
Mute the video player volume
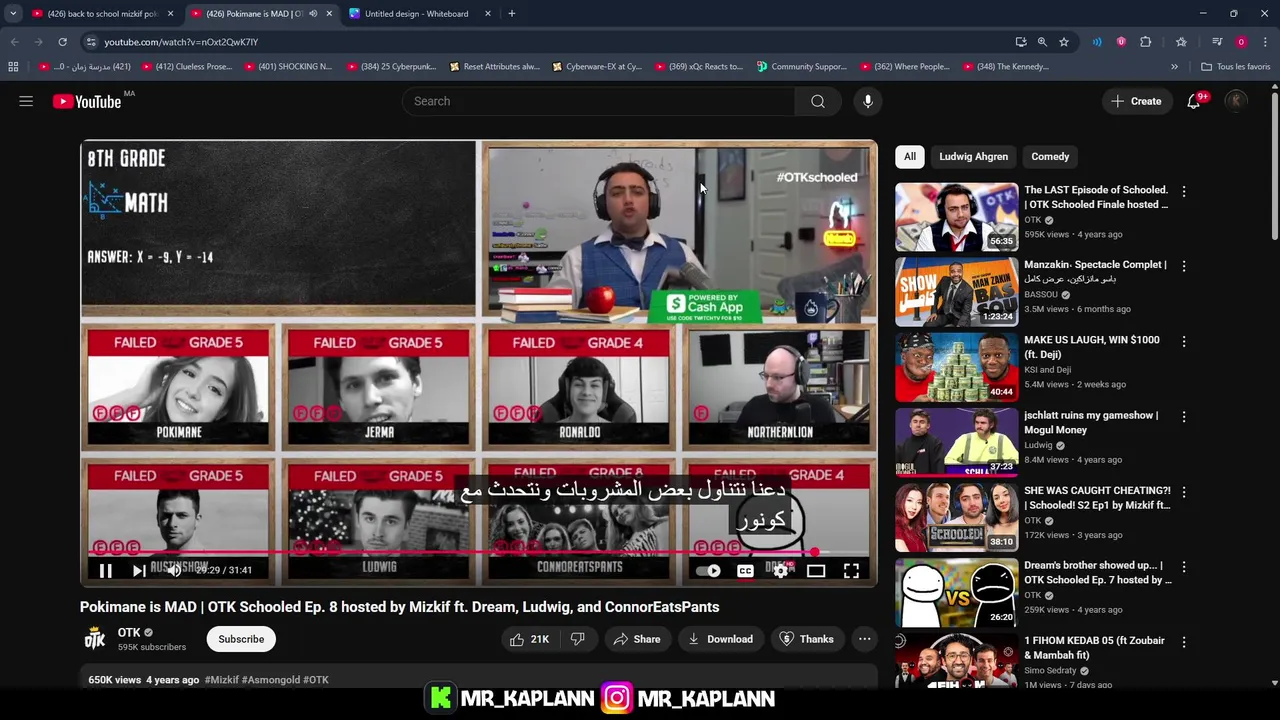[173, 570]
